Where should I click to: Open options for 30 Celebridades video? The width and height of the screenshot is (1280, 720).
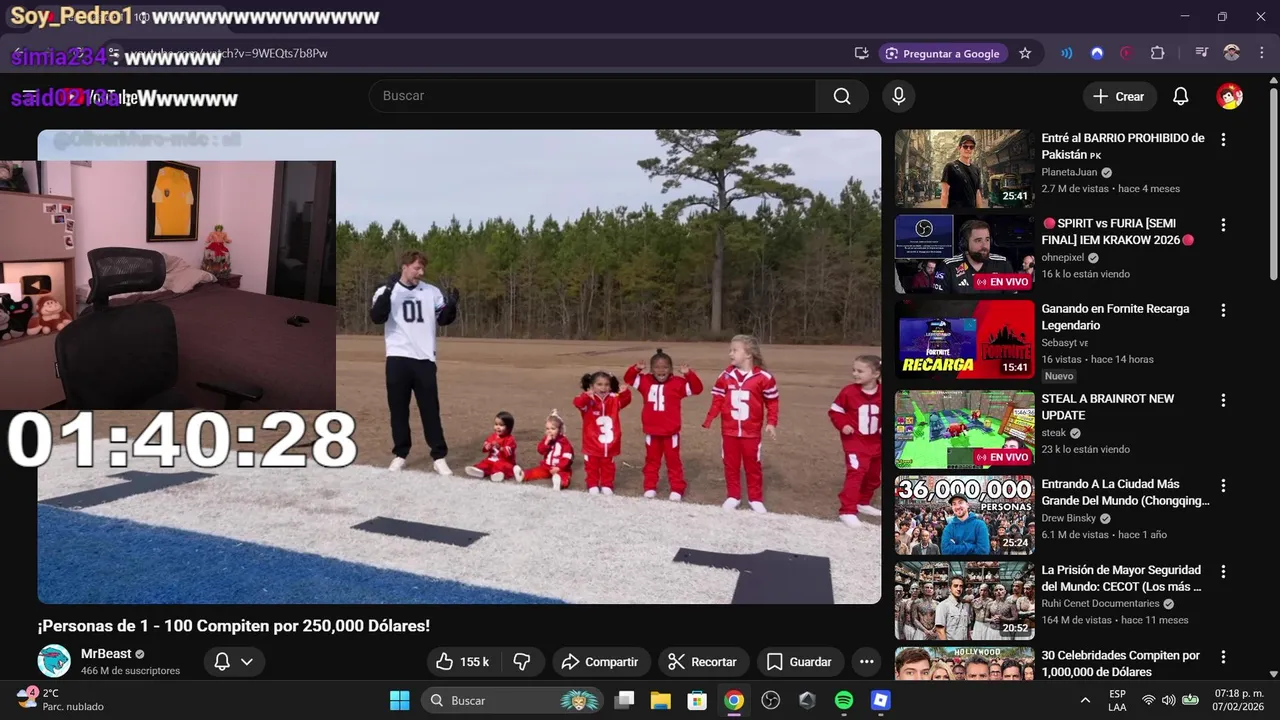[1223, 657]
